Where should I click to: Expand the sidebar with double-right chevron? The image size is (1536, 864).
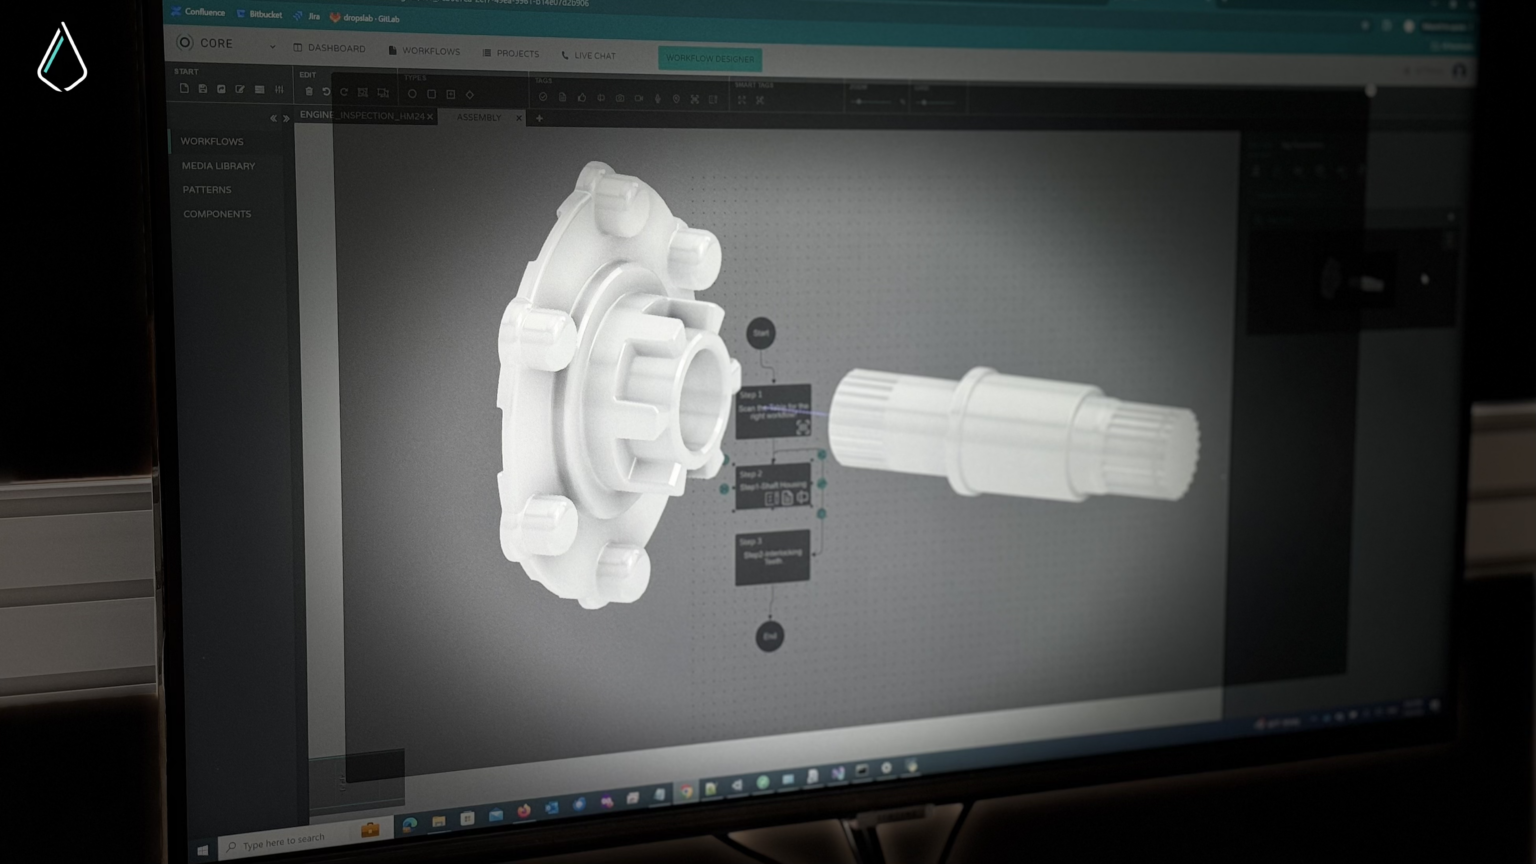coord(286,118)
